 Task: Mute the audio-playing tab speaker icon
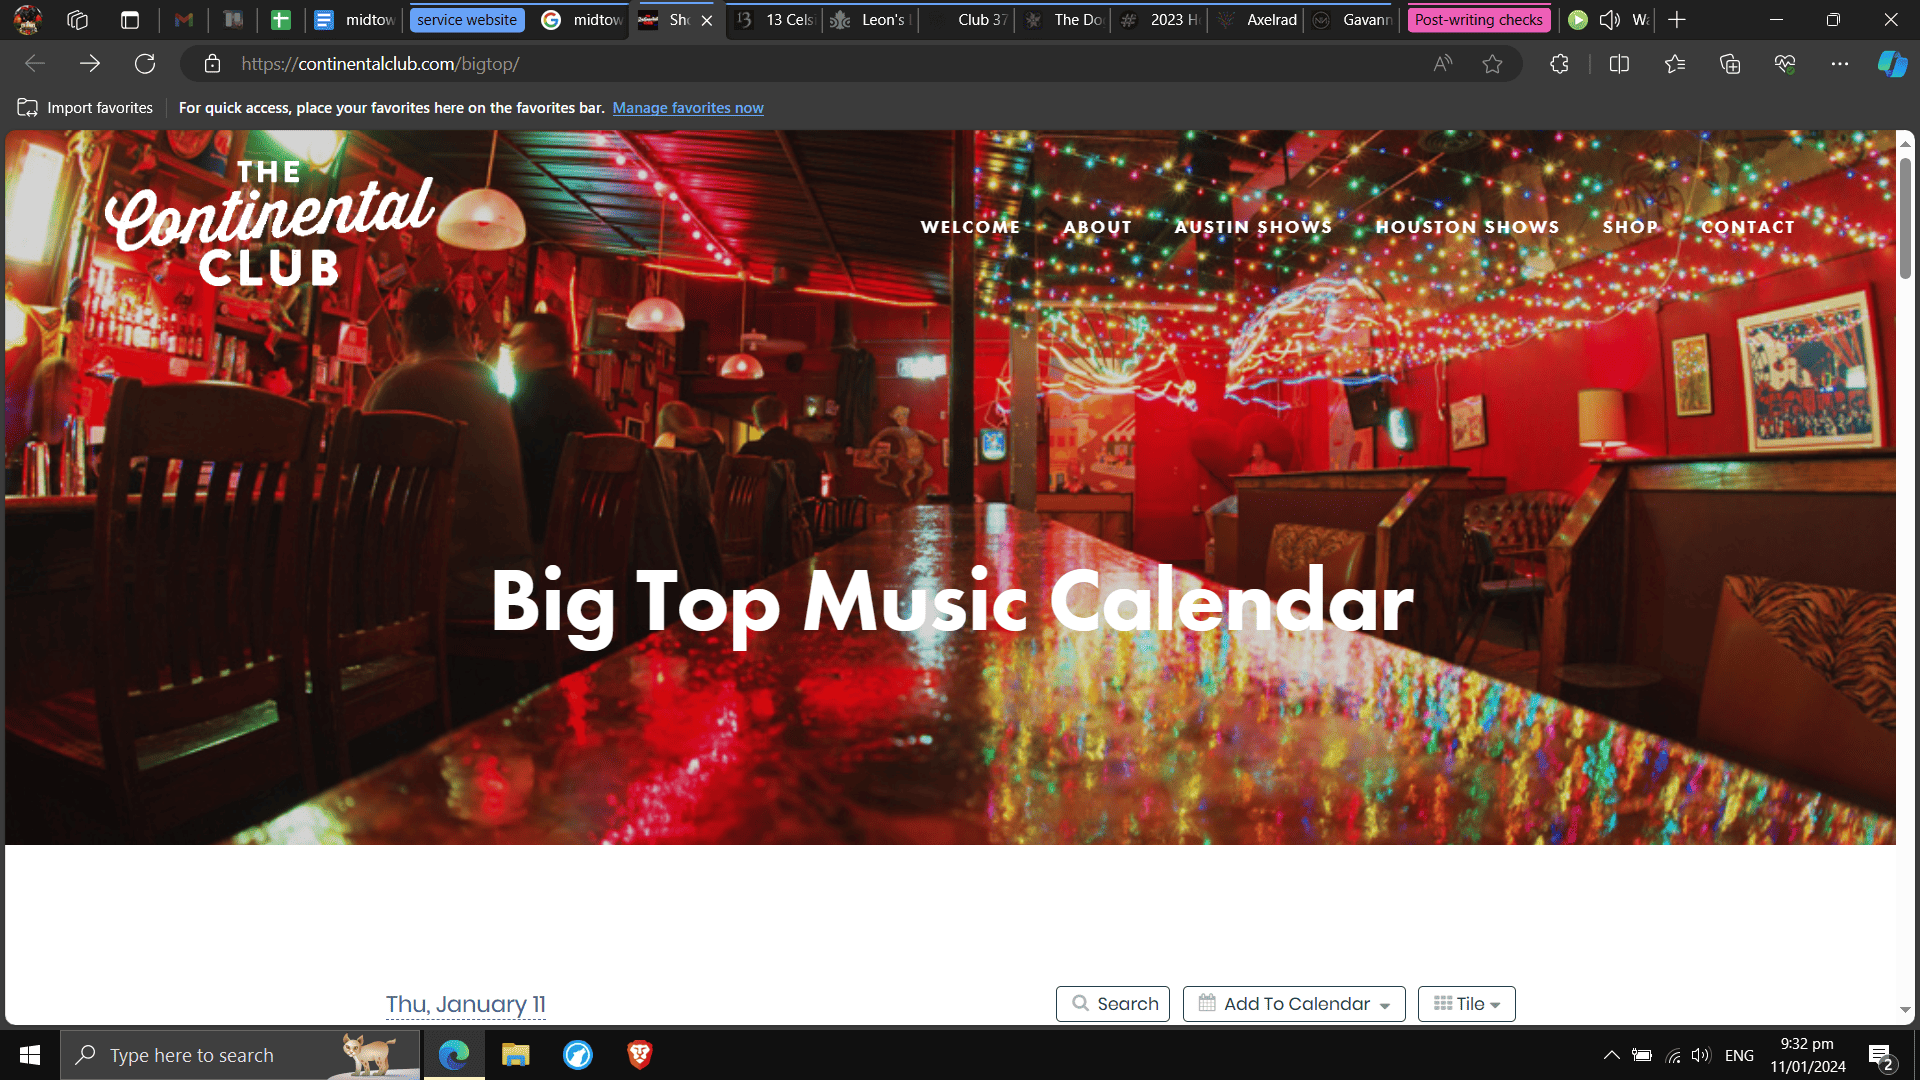point(1610,20)
